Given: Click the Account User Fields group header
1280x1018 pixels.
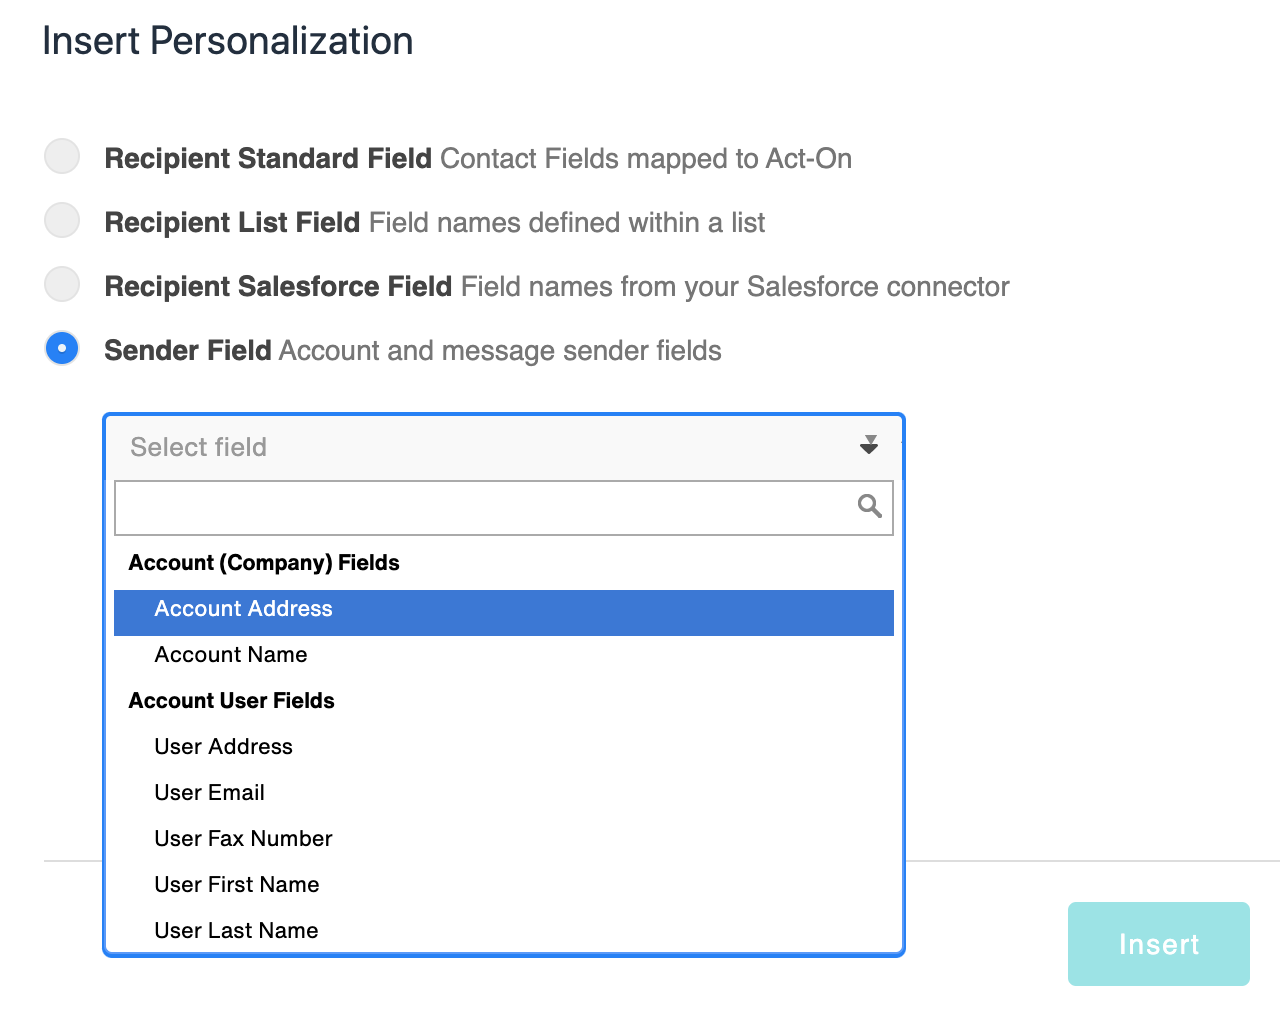Looking at the screenshot, I should click(x=232, y=701).
